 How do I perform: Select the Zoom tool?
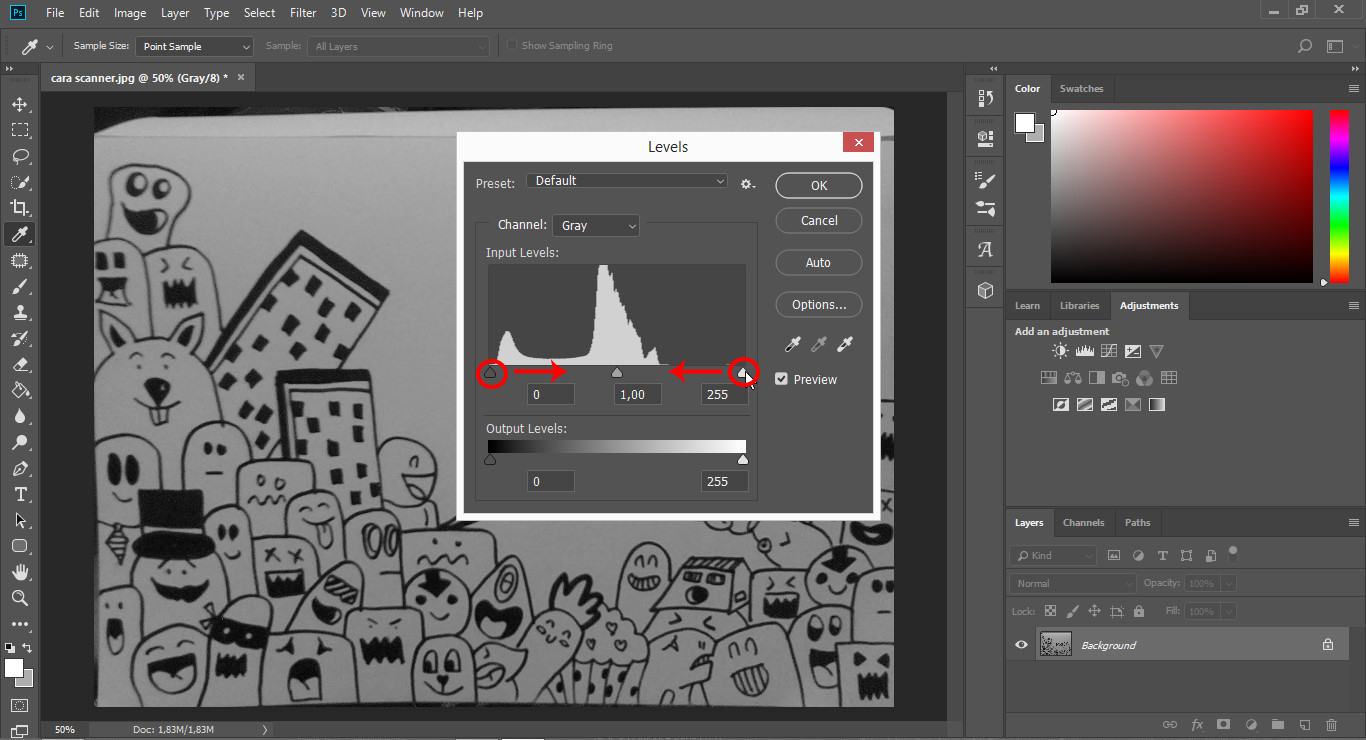(19, 598)
